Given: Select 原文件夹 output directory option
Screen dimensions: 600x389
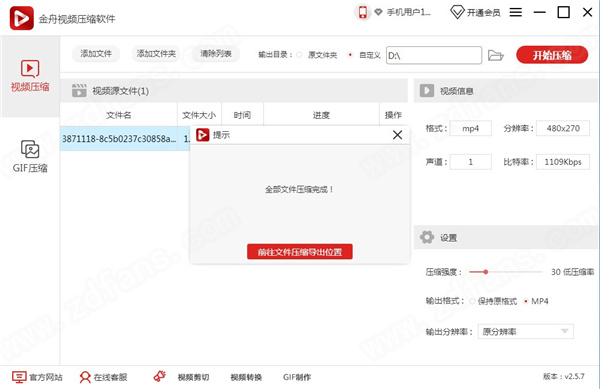Looking at the screenshot, I should (x=299, y=55).
